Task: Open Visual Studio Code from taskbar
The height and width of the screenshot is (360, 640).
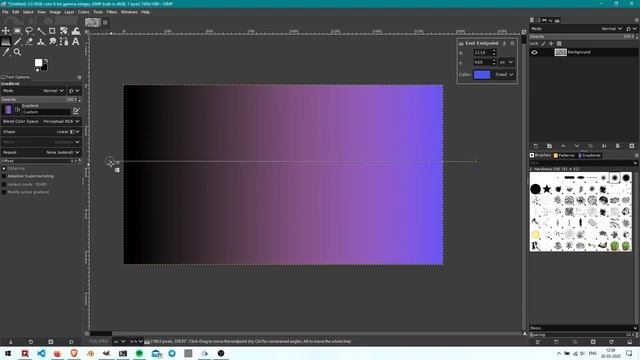Action: click(41, 353)
